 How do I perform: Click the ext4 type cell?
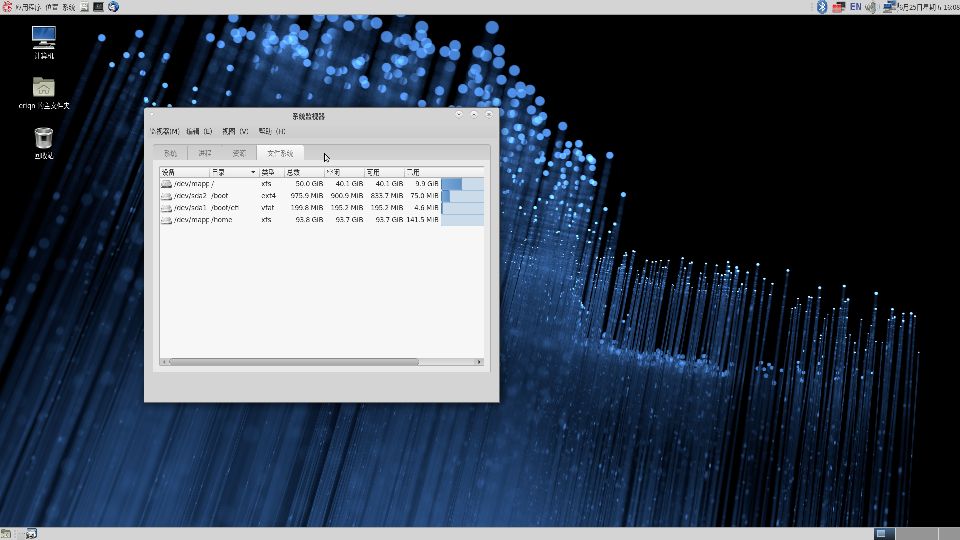(268, 196)
